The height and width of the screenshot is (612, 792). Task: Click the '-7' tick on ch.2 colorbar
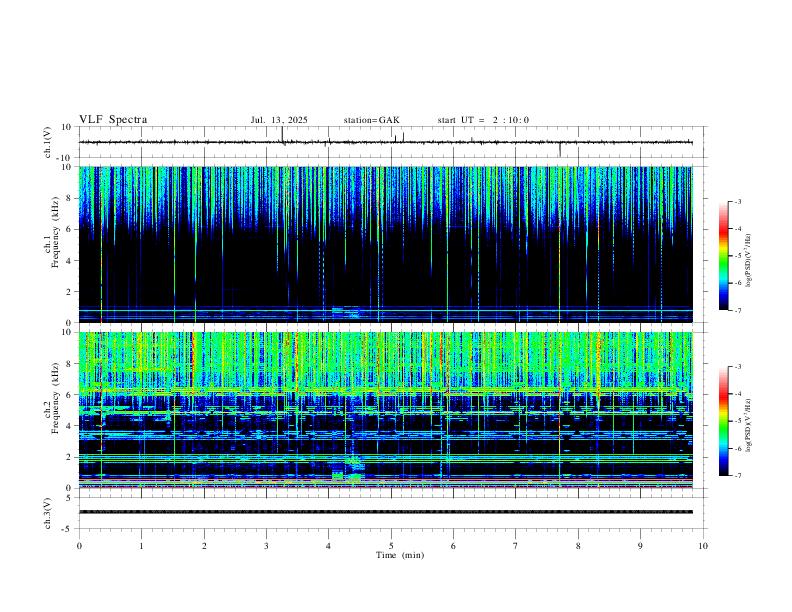(737, 475)
